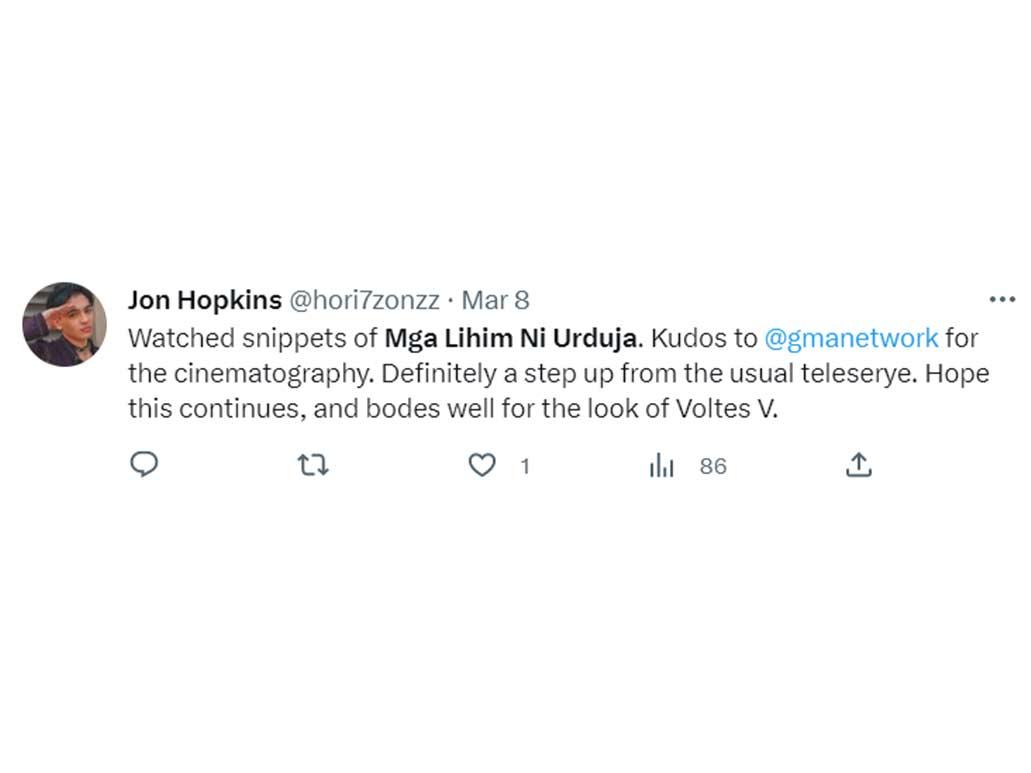This screenshot has height=773, width=1031.
Task: Click the word Kudos in tweet
Action: 682,338
